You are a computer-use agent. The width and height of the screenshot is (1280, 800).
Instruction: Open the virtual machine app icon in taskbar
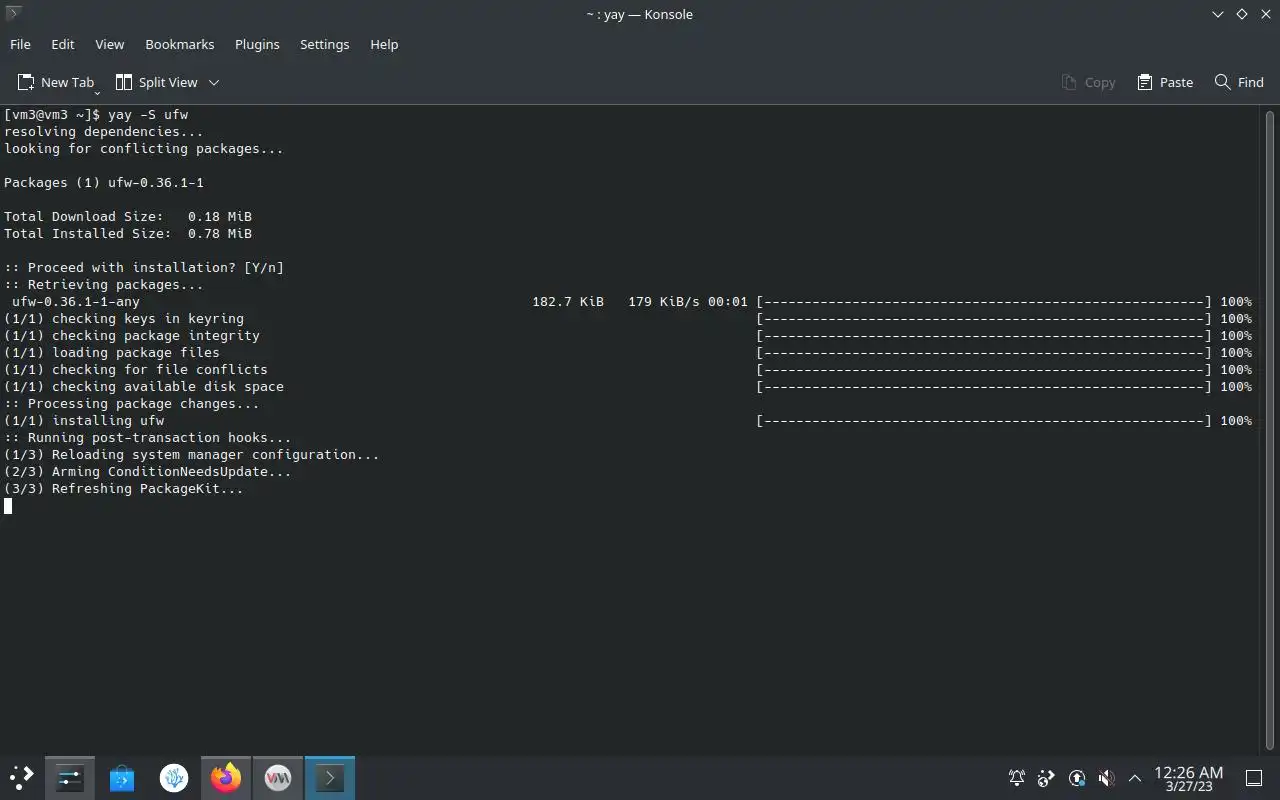[278, 777]
